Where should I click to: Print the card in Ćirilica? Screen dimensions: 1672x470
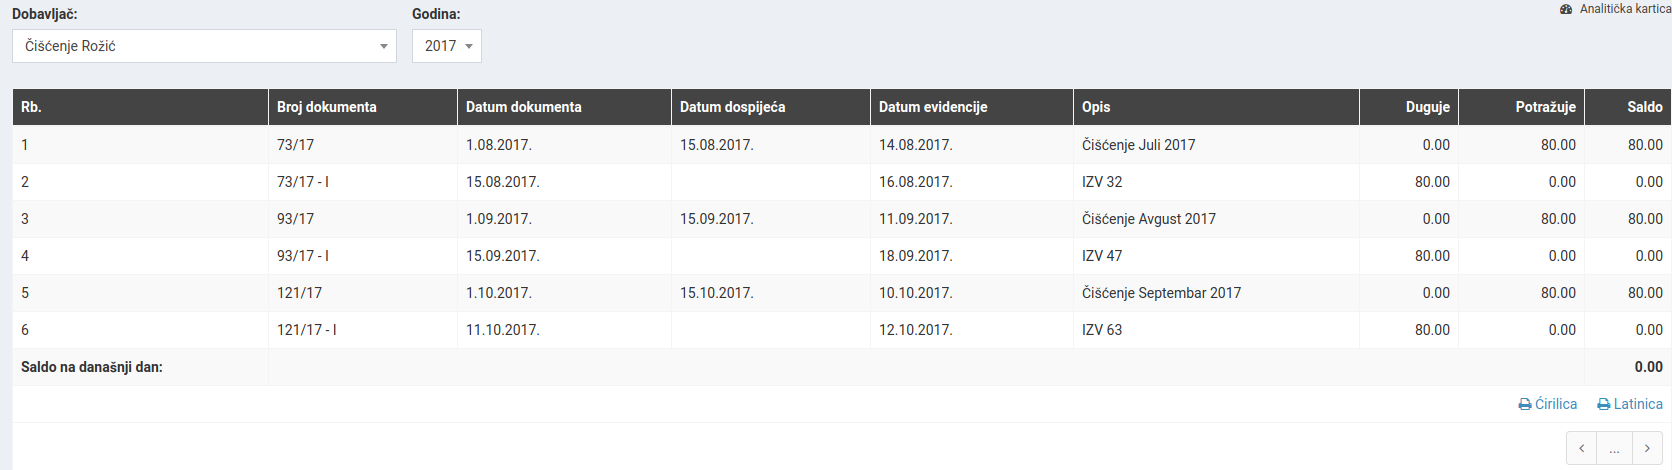(x=1548, y=404)
